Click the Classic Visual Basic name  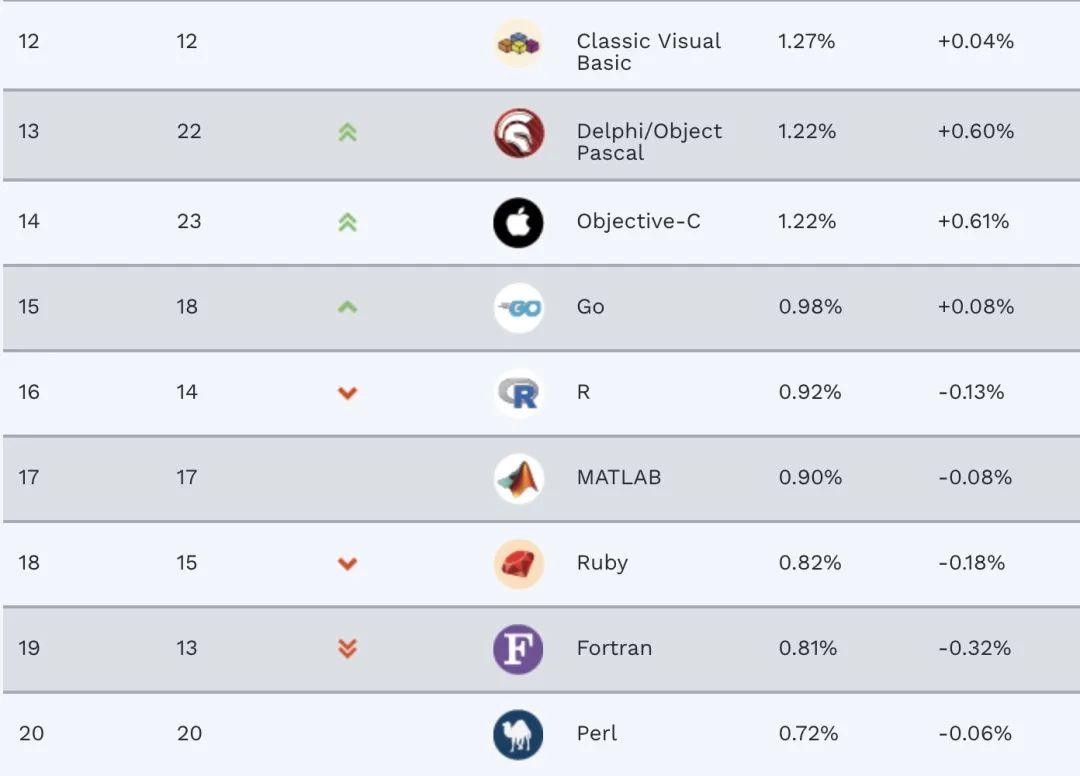(648, 52)
